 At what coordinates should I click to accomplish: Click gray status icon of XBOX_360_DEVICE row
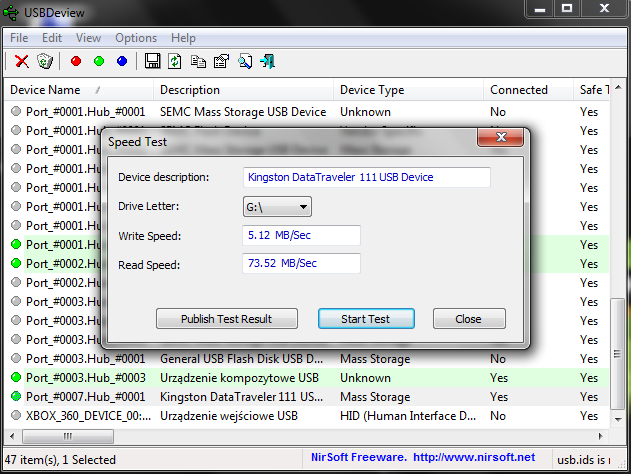pos(16,415)
